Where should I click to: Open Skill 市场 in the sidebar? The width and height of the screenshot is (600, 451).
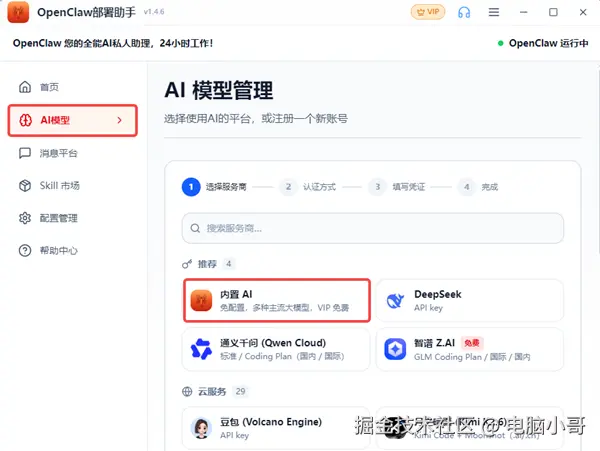(73, 186)
